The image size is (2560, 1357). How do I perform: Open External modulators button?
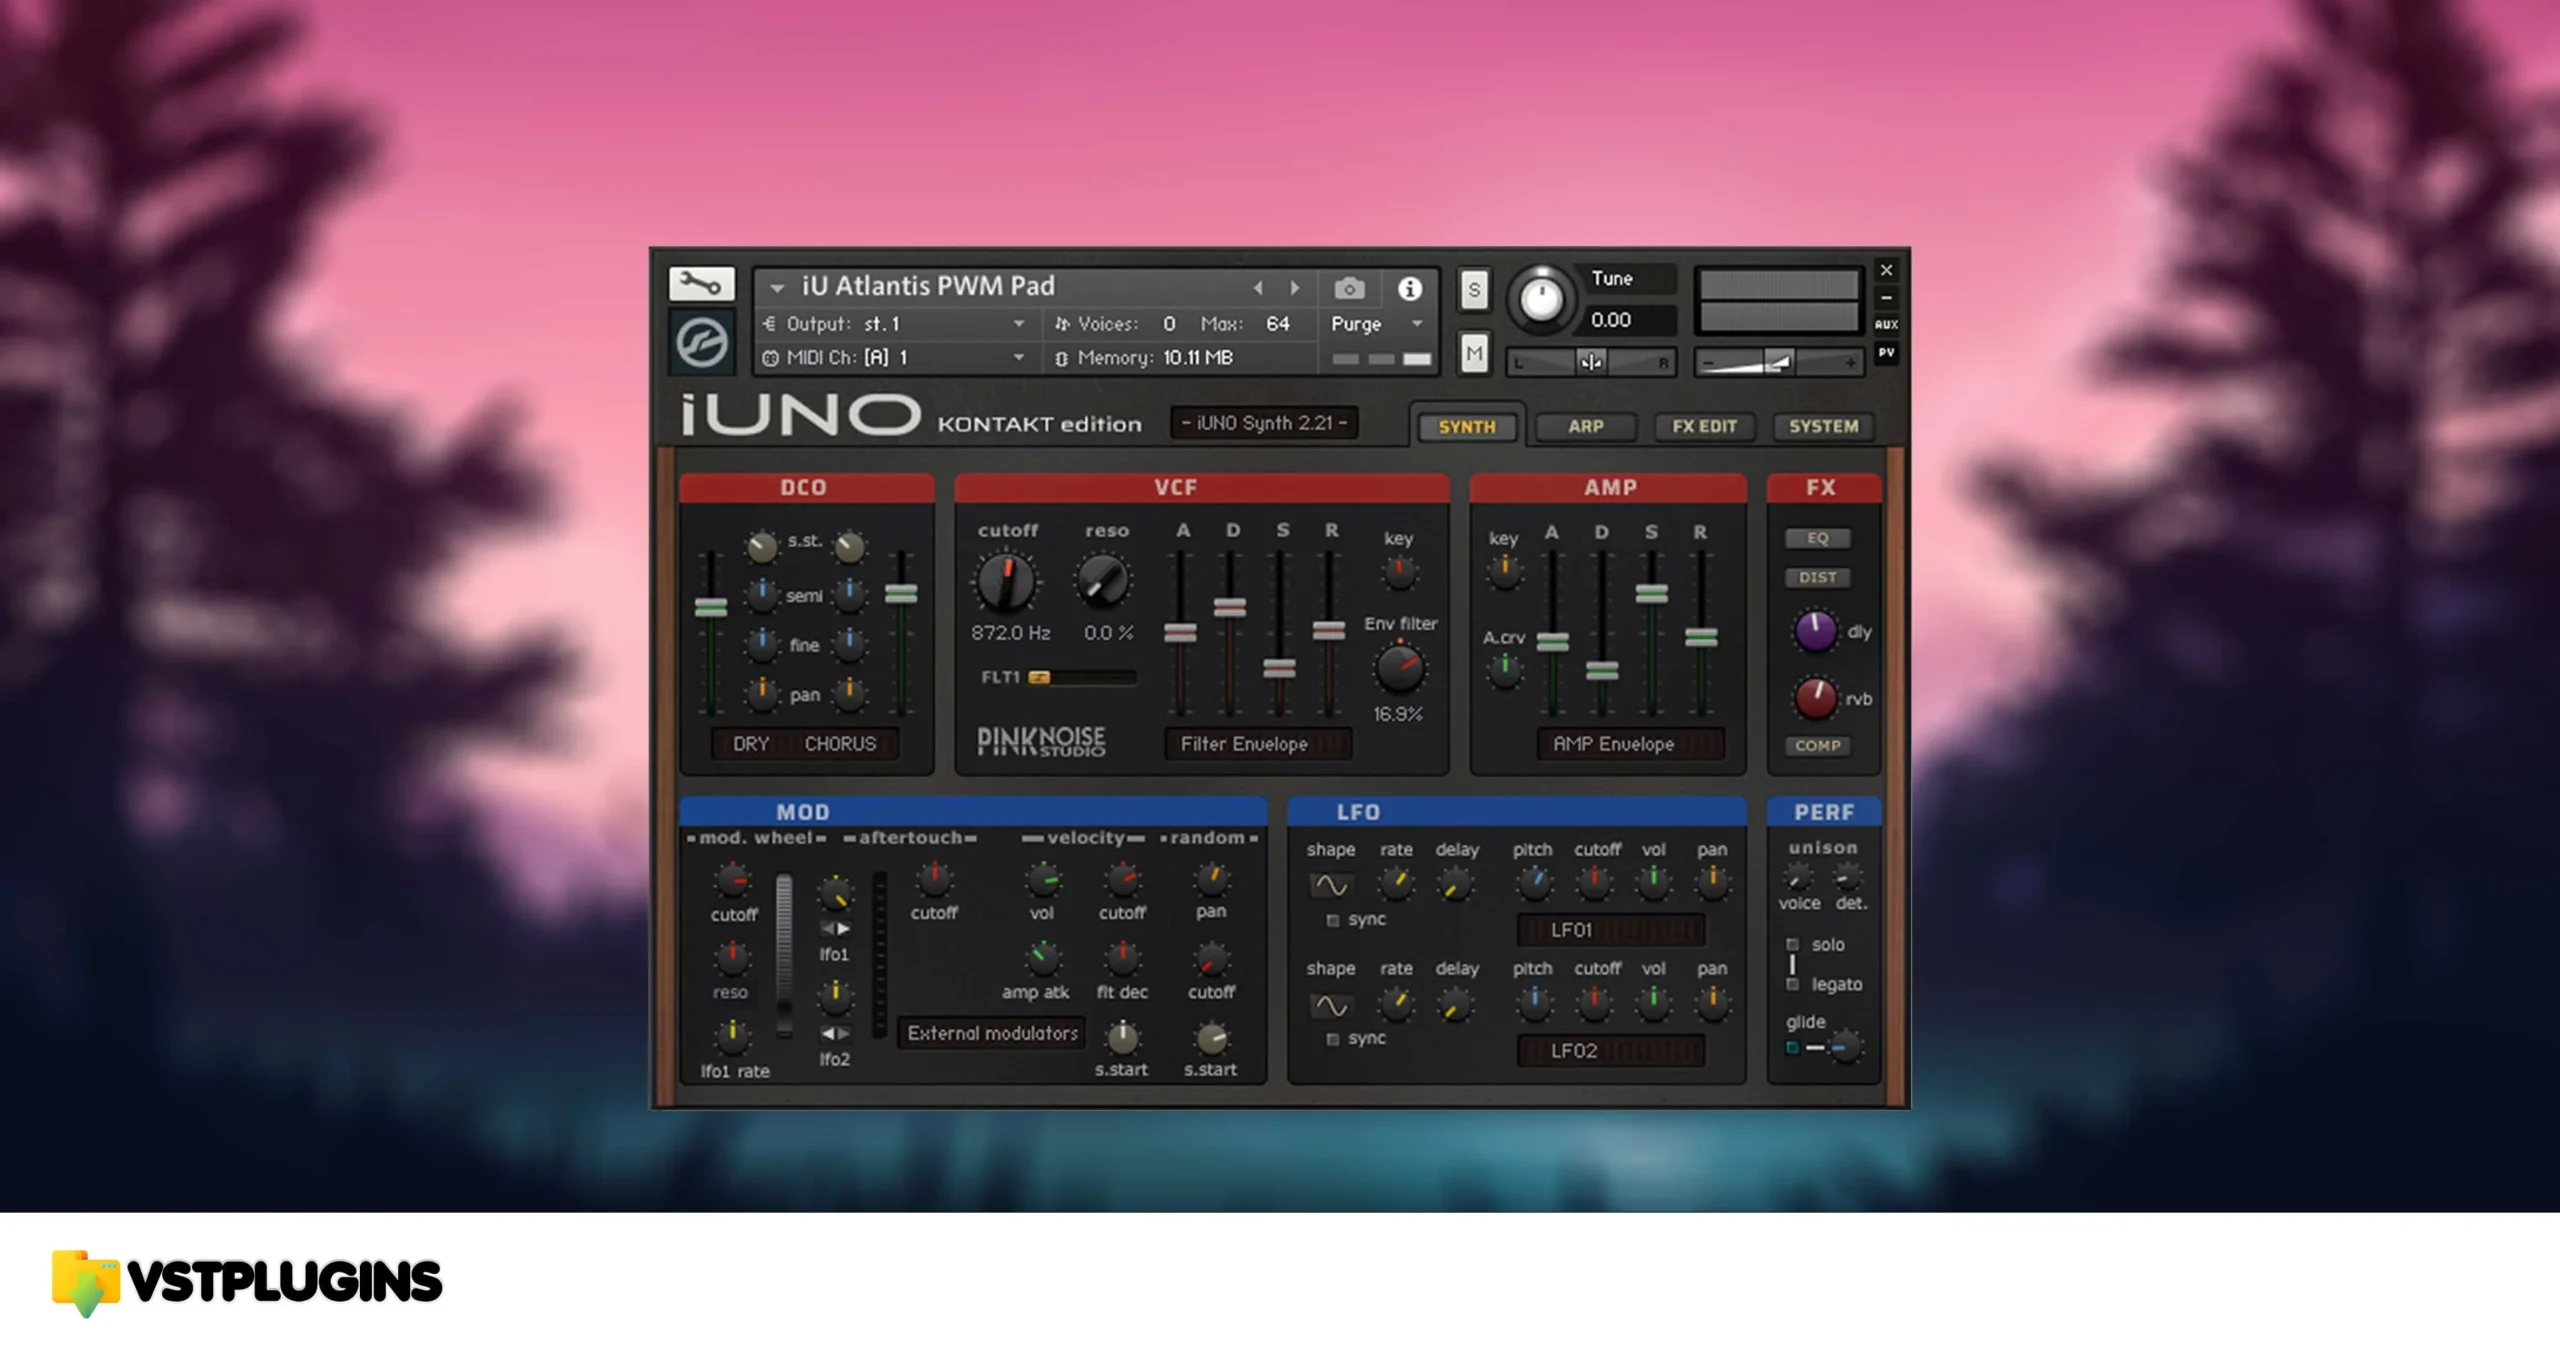click(x=992, y=1033)
